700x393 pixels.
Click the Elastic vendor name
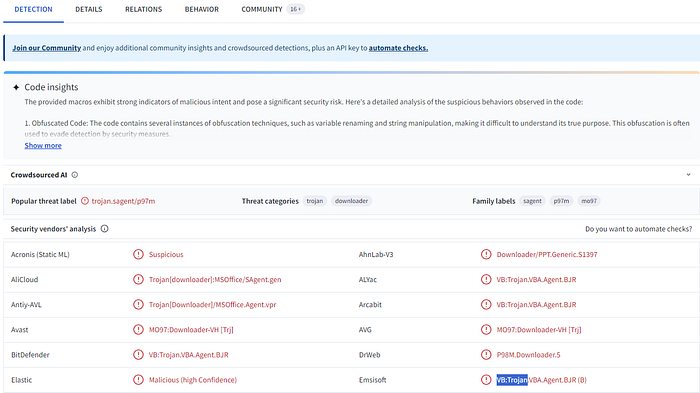[x=21, y=380]
